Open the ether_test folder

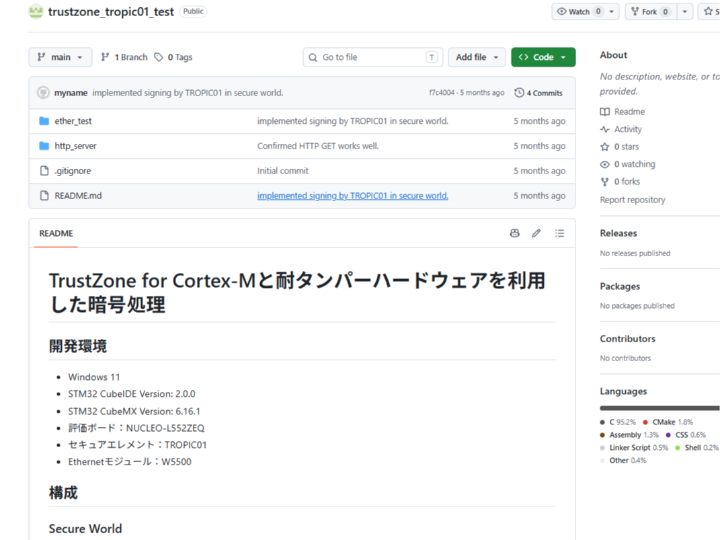73,121
